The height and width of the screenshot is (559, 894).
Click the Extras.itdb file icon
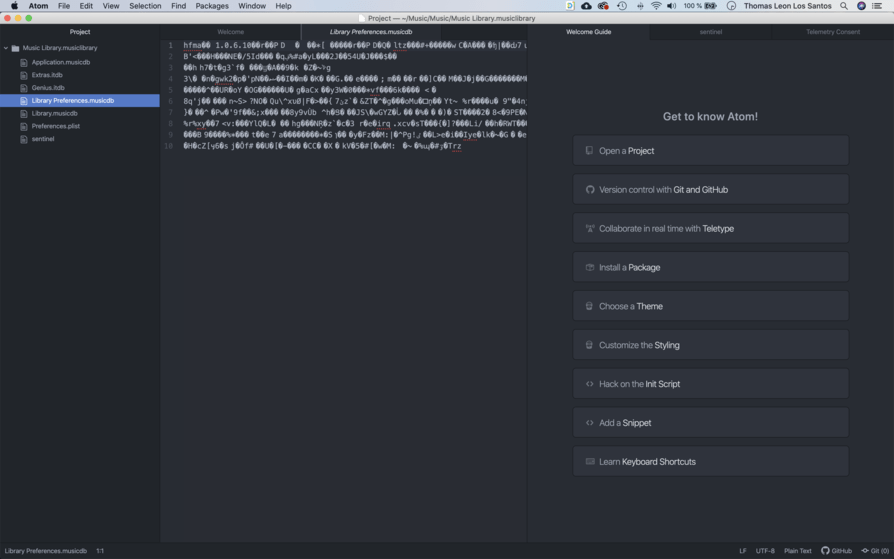pos(24,75)
